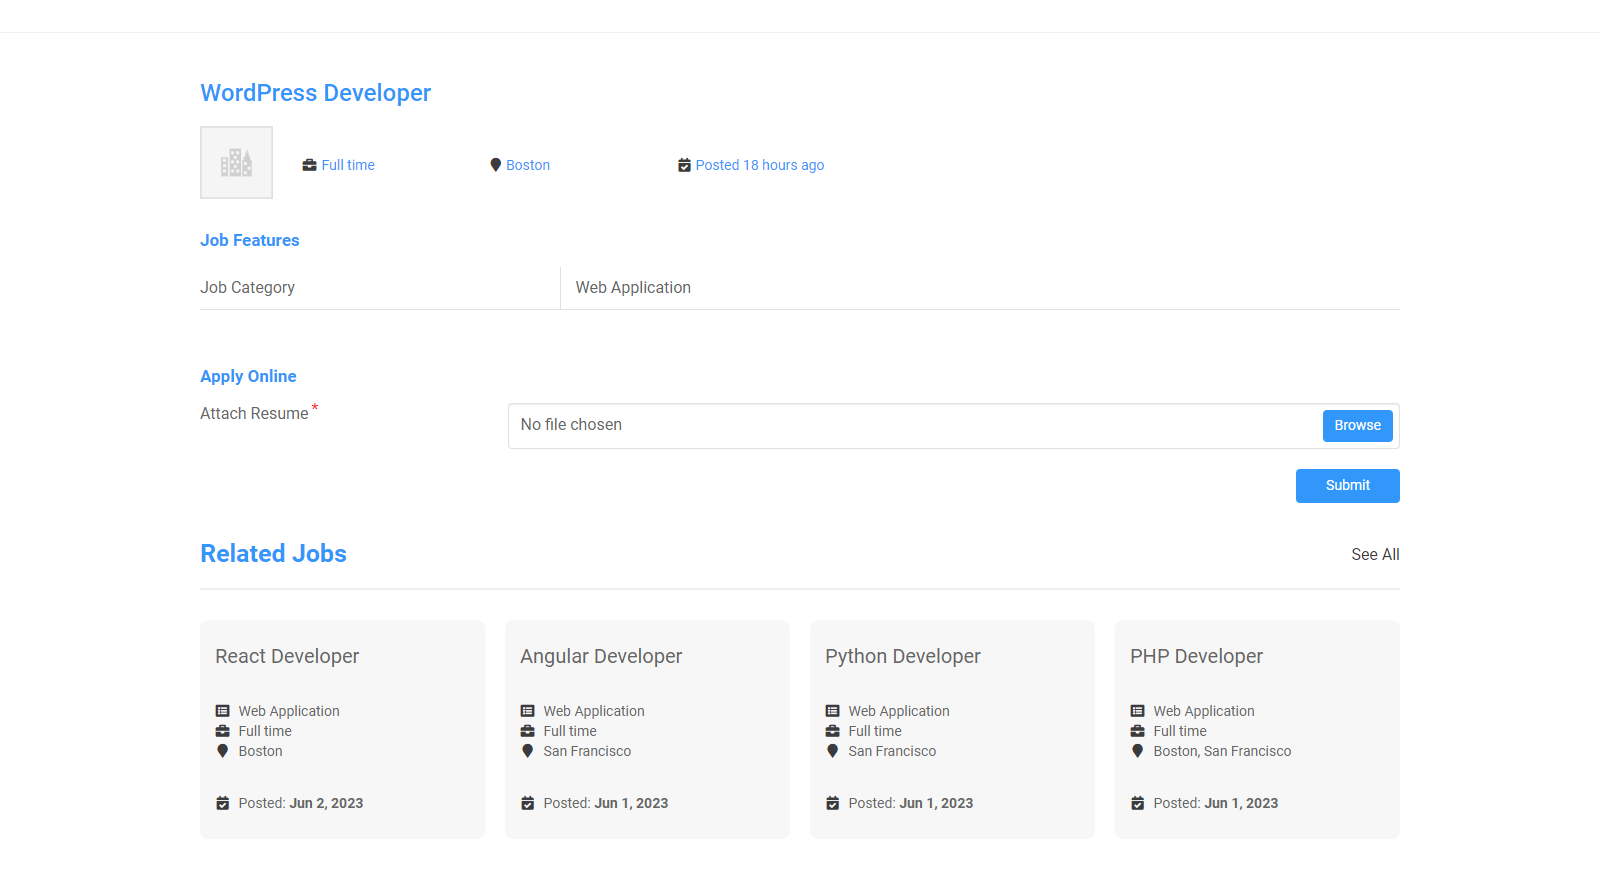This screenshot has height=870, width=1600.
Task: Click the calendar icon on React Developer card
Action: [223, 803]
